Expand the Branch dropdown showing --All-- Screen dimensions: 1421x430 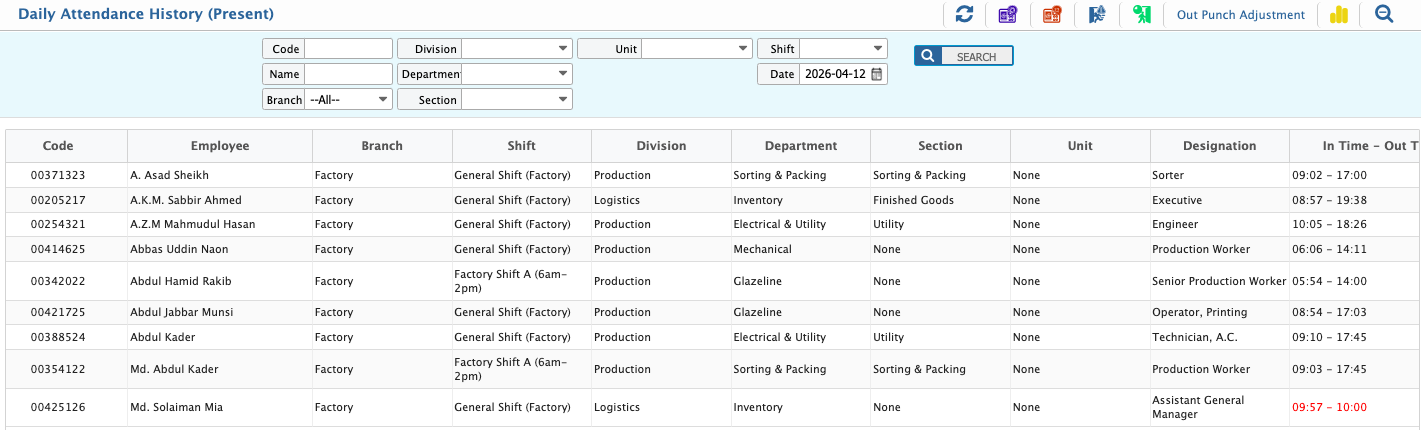click(x=348, y=100)
